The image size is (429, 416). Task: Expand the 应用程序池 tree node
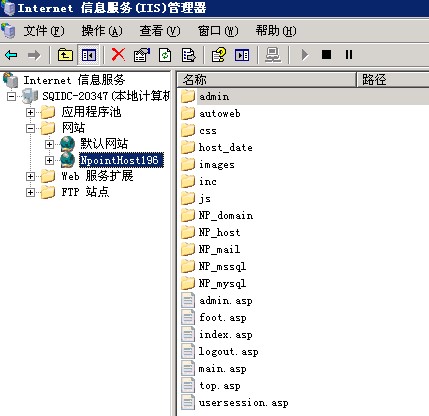30,112
